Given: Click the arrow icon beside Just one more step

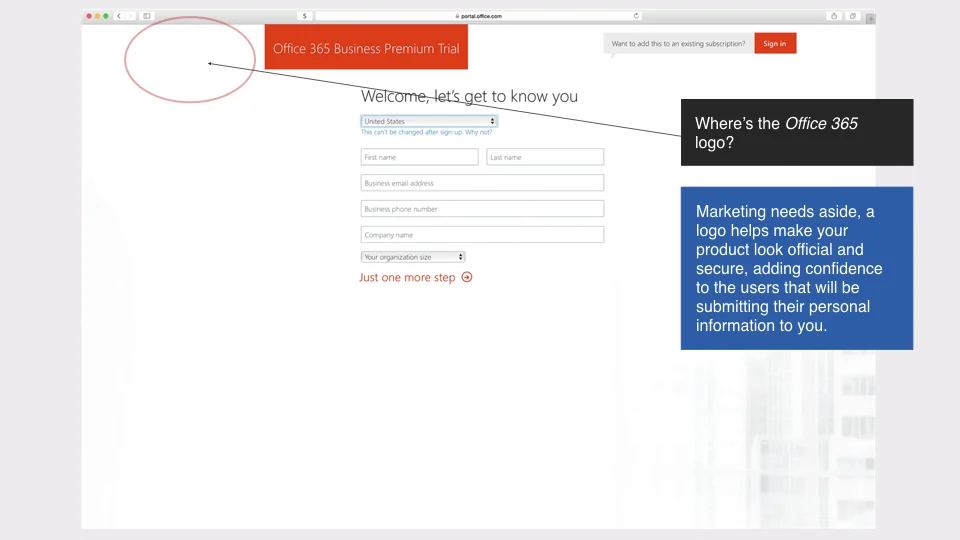Looking at the screenshot, I should tap(467, 277).
